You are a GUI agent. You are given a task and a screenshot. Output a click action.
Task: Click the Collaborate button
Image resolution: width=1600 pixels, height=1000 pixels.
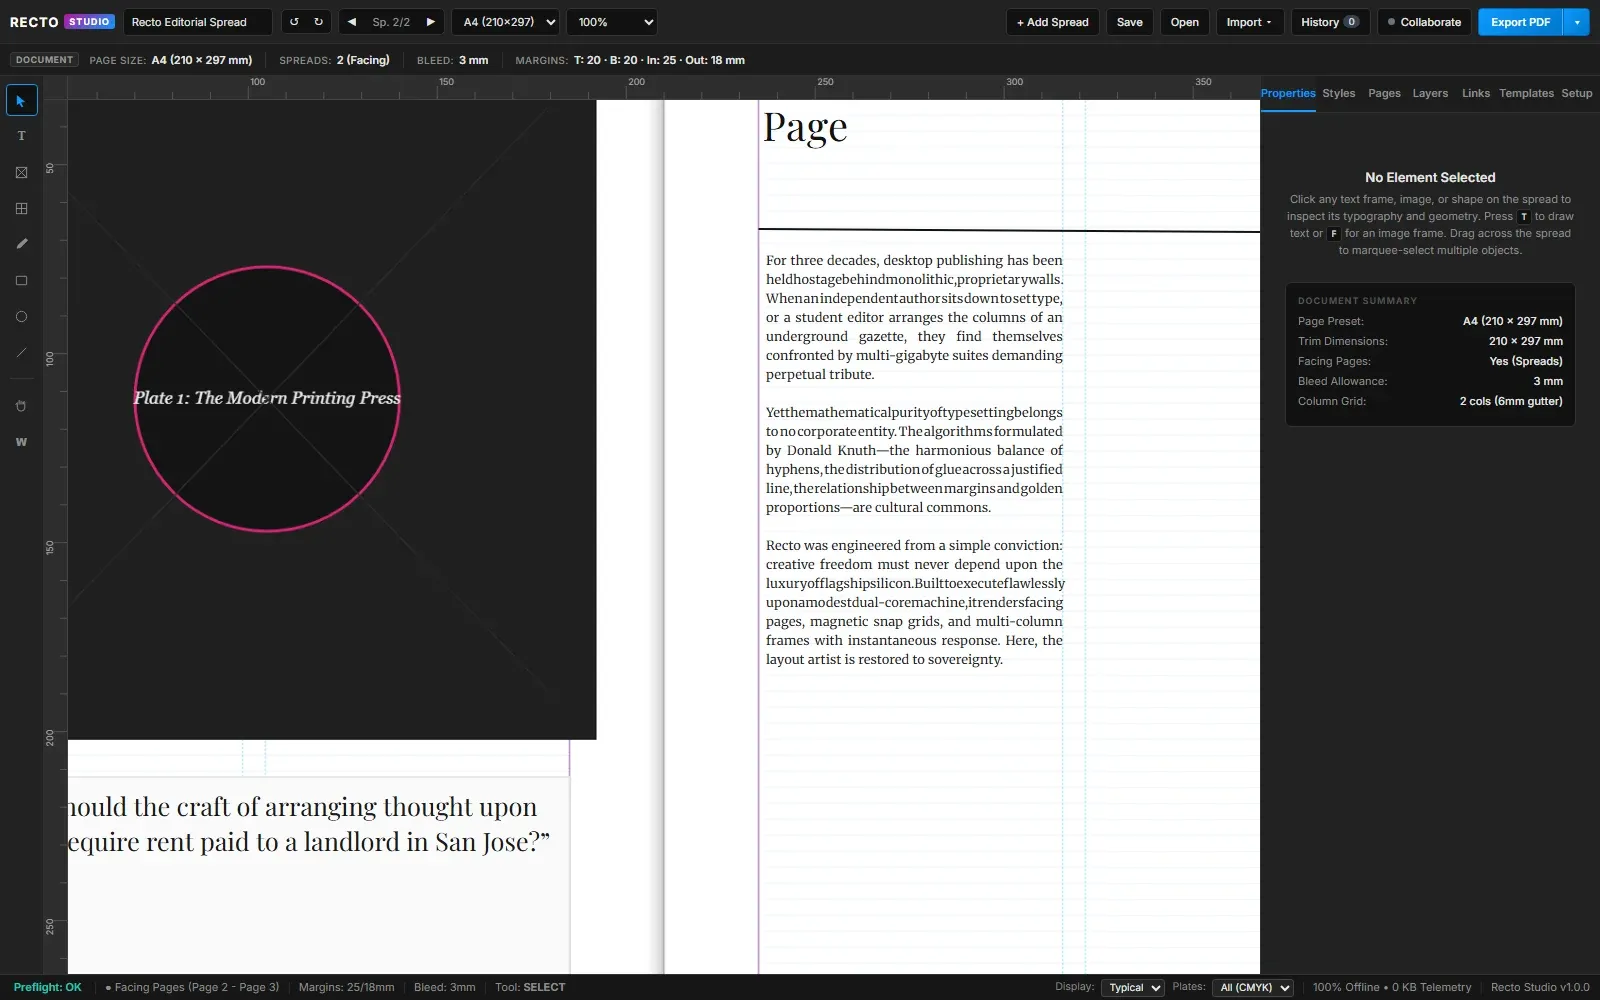1424,22
